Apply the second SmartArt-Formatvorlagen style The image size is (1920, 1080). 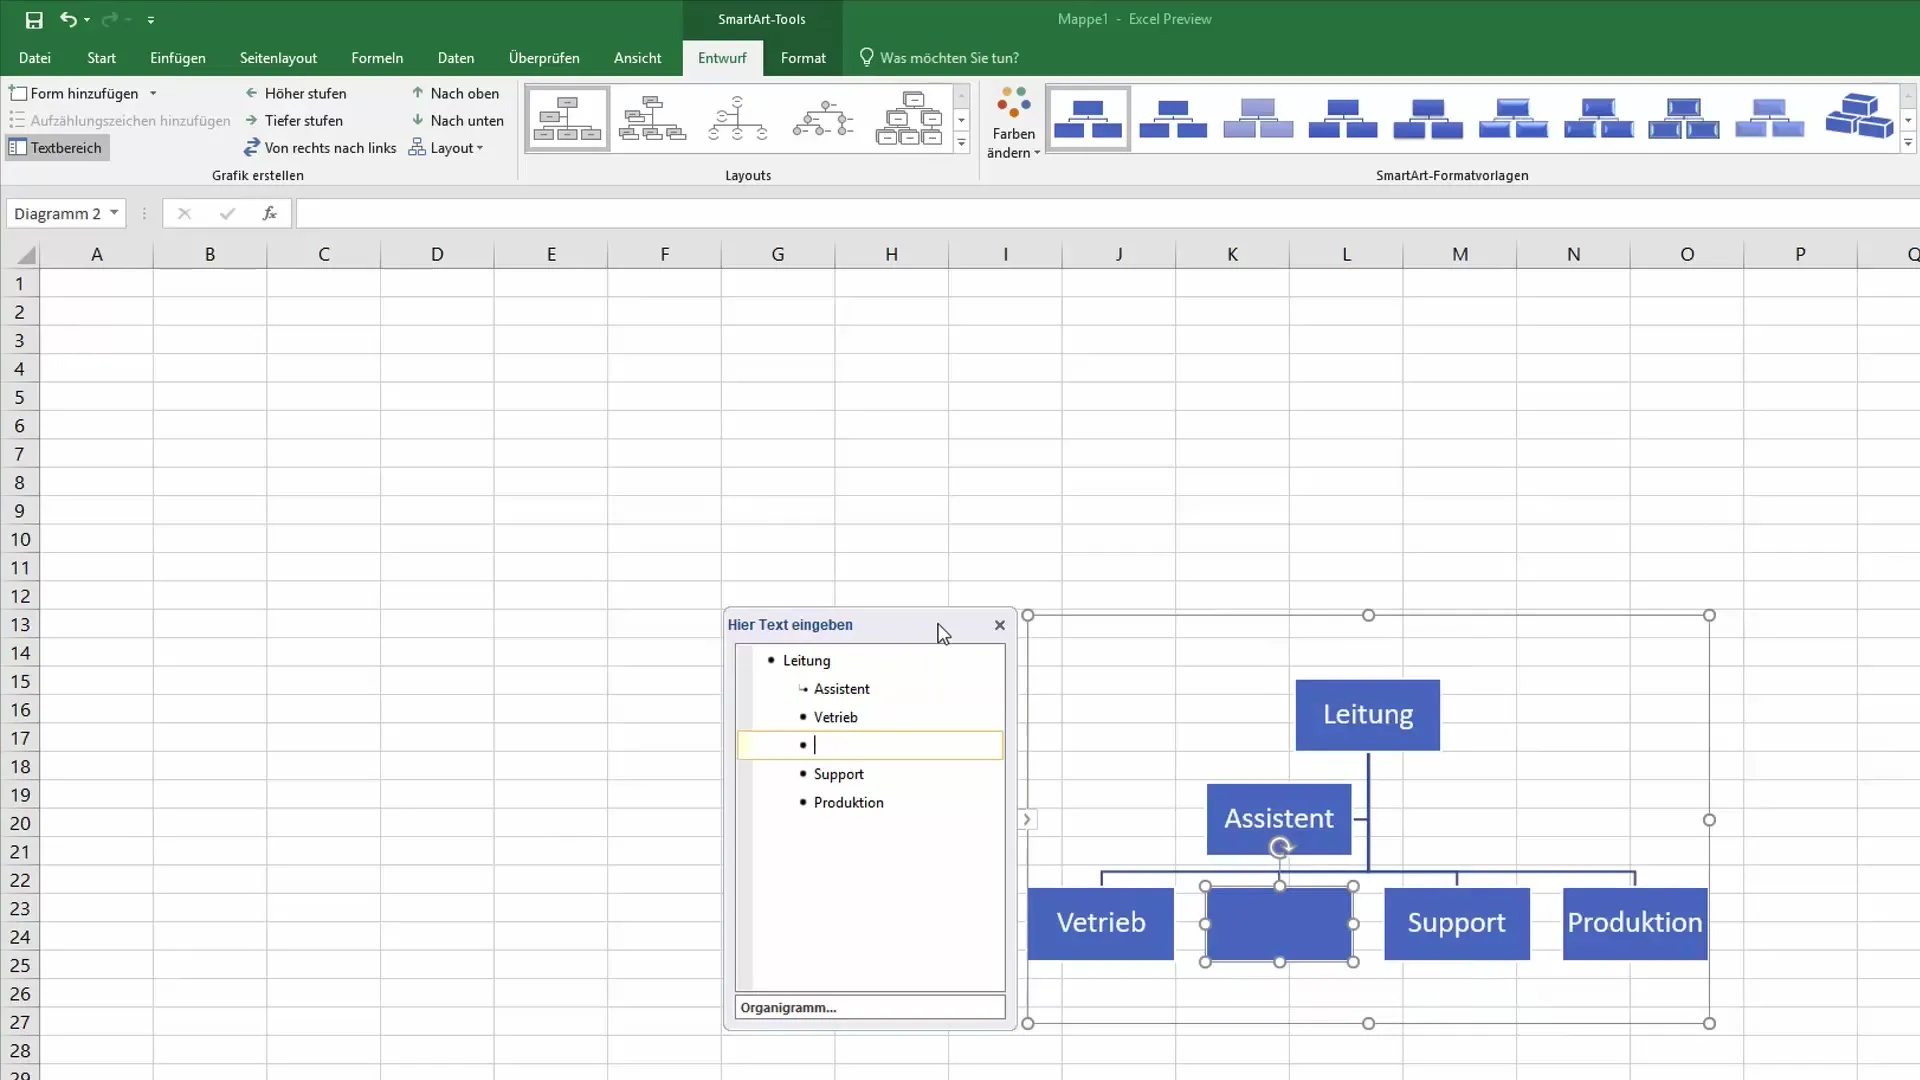[1173, 118]
